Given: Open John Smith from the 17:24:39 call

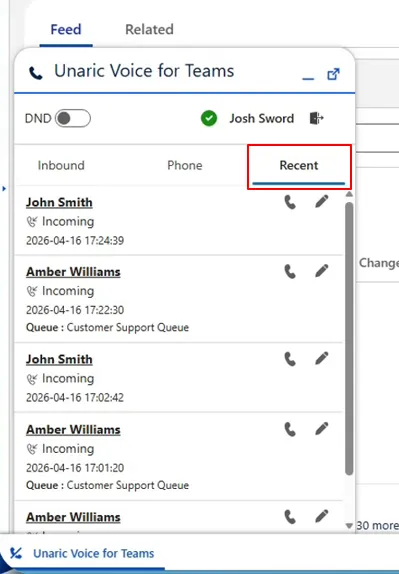Looking at the screenshot, I should tap(59, 202).
